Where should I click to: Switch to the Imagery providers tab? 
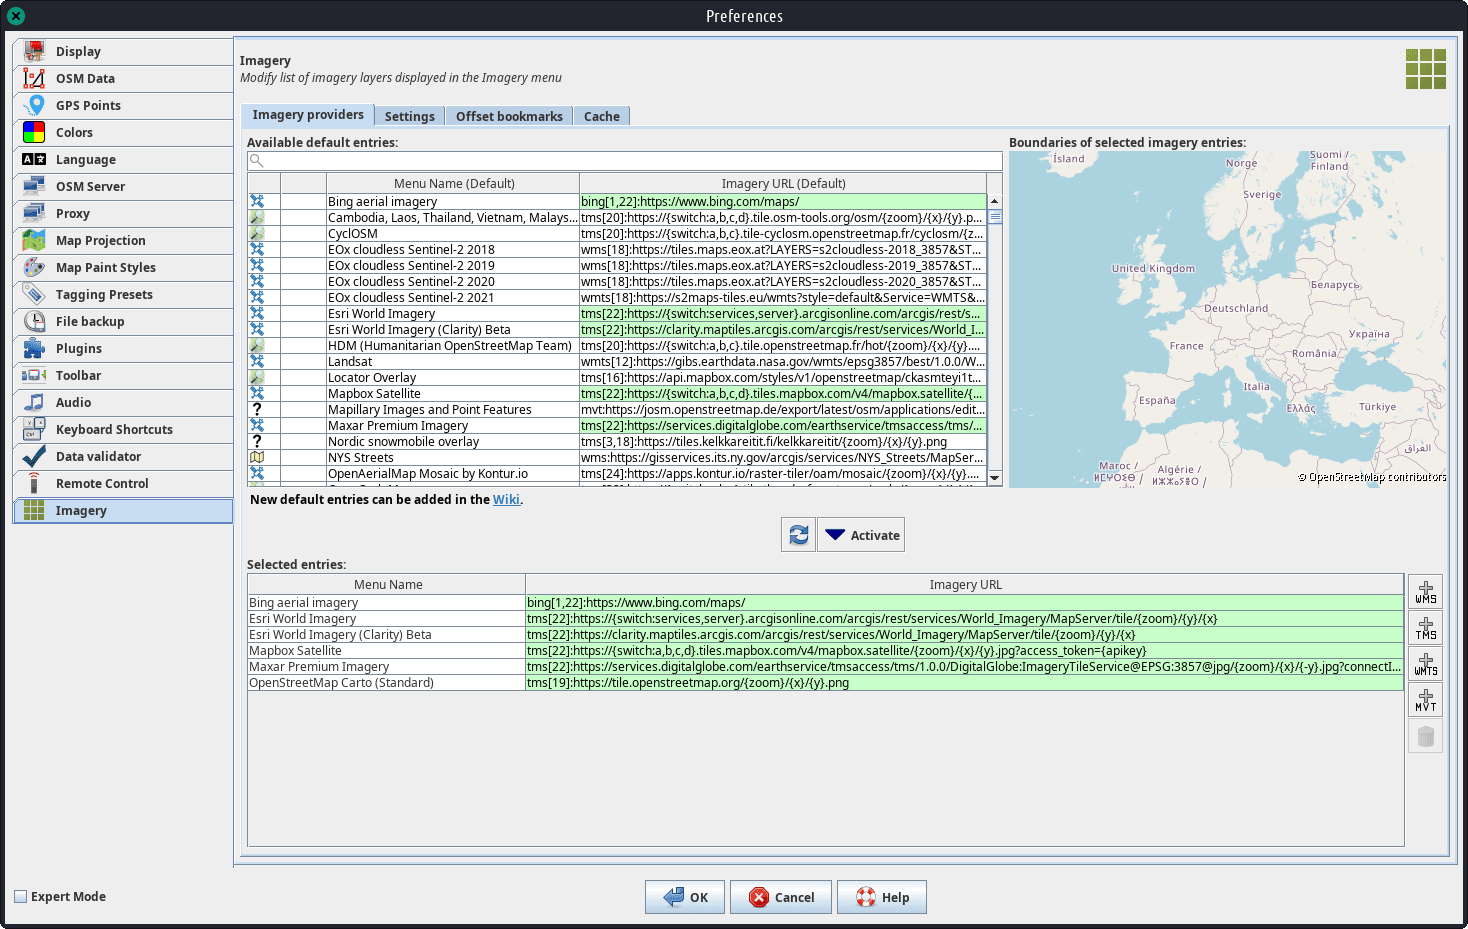308,115
